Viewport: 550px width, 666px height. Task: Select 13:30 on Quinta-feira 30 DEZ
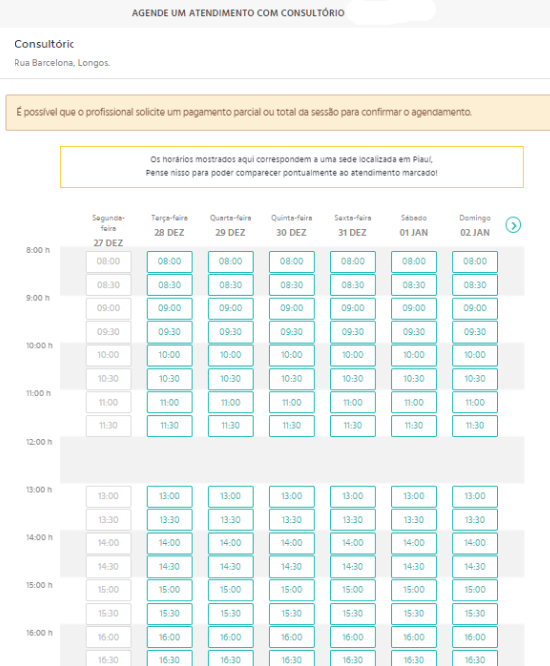(292, 520)
